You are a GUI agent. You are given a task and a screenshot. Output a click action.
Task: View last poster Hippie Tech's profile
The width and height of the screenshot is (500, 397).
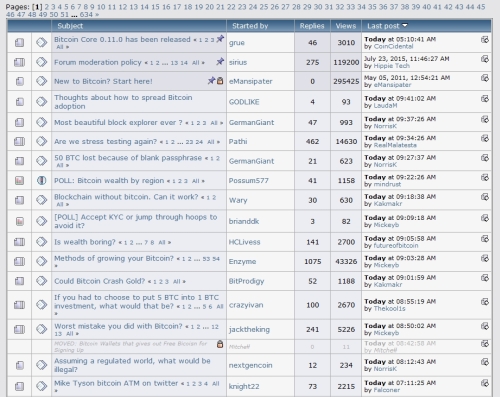click(x=392, y=66)
